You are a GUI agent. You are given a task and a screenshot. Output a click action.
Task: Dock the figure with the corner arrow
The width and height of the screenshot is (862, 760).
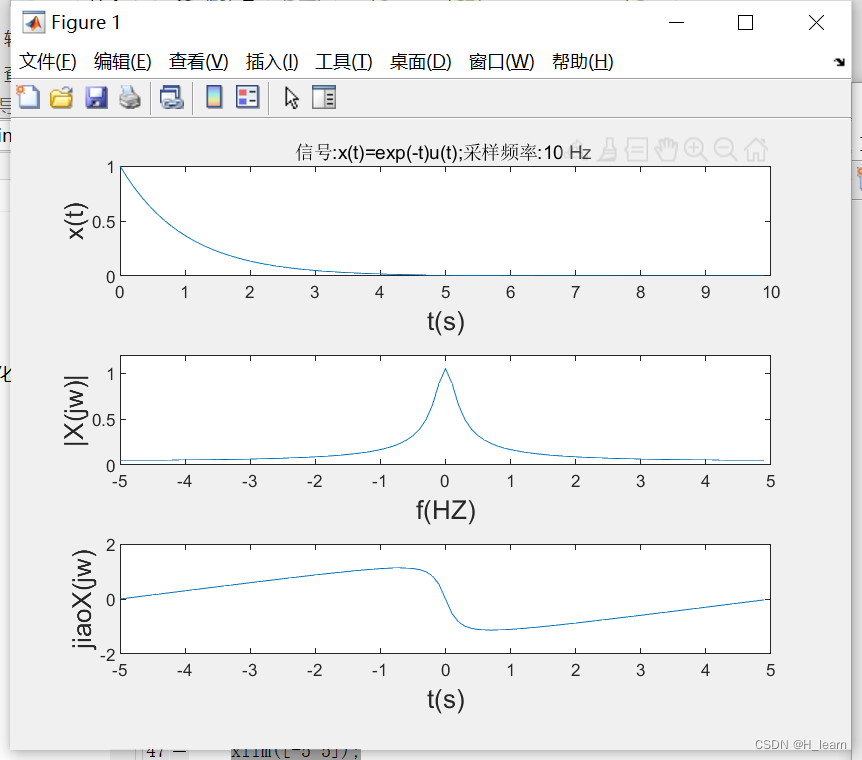coord(839,62)
